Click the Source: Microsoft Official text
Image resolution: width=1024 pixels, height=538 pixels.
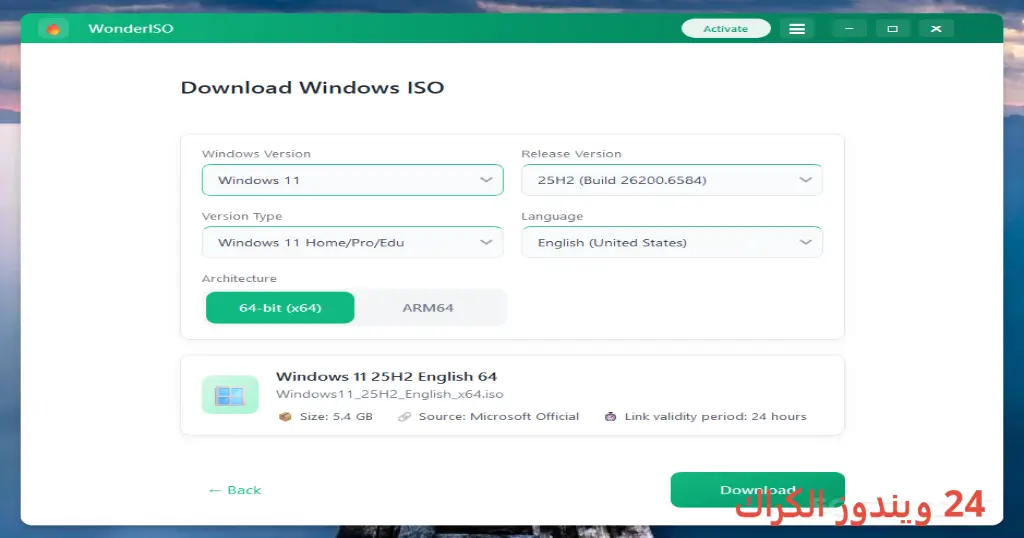coord(498,417)
